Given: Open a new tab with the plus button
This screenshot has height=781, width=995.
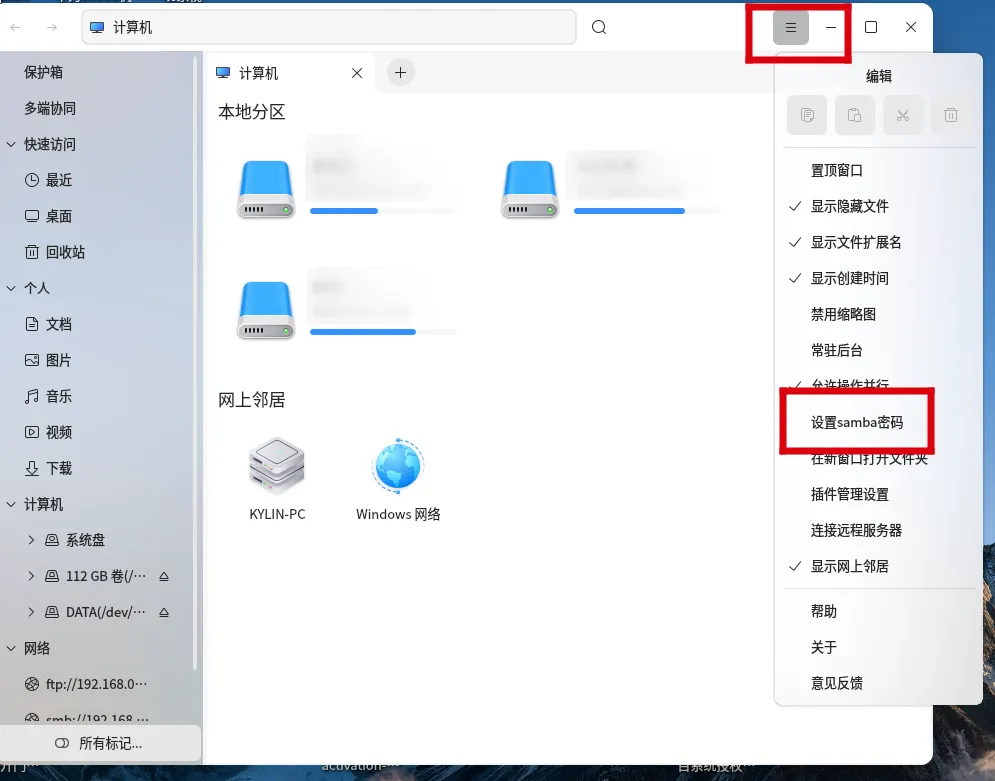Looking at the screenshot, I should coord(401,72).
